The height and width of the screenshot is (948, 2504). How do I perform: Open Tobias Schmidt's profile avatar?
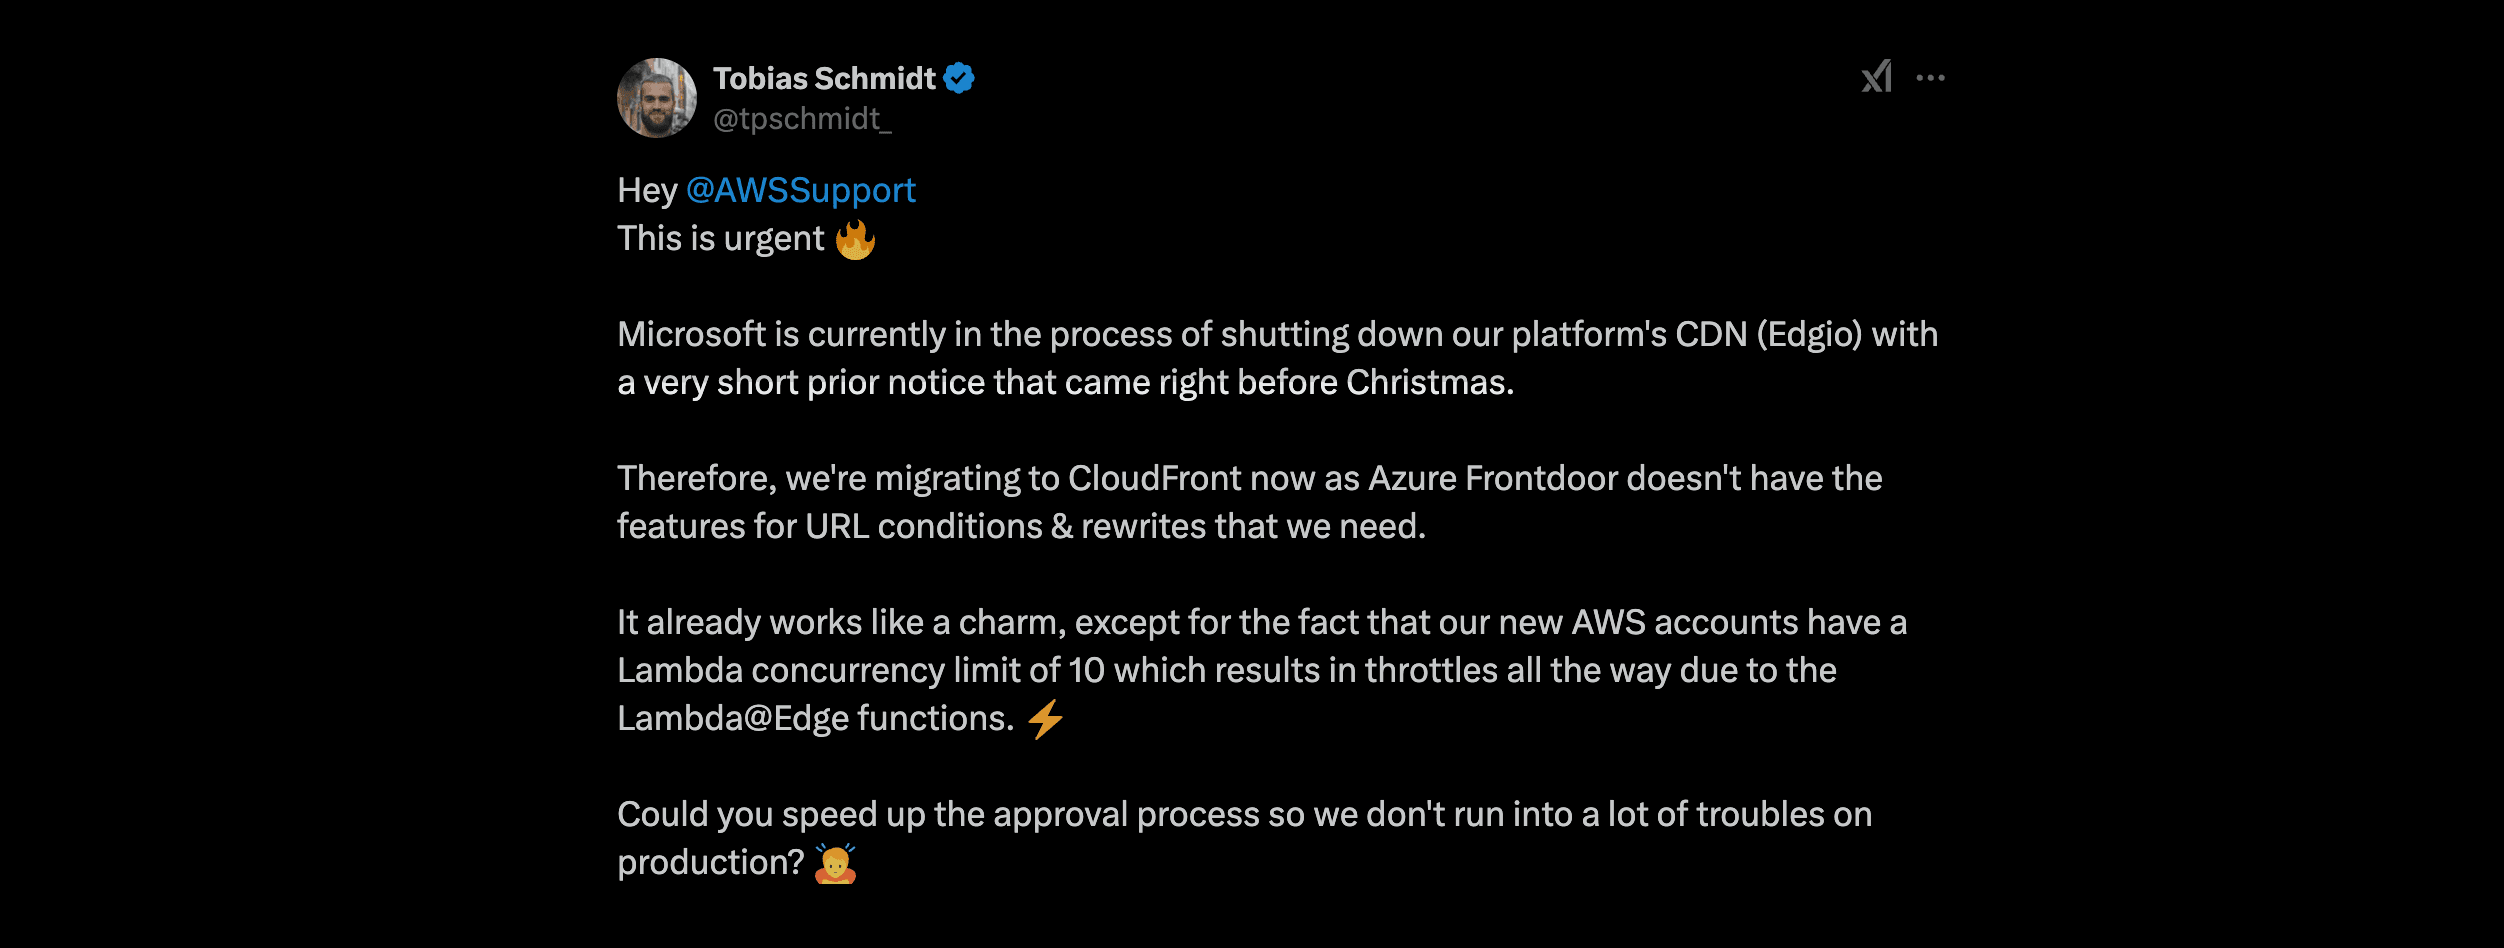pyautogui.click(x=657, y=98)
